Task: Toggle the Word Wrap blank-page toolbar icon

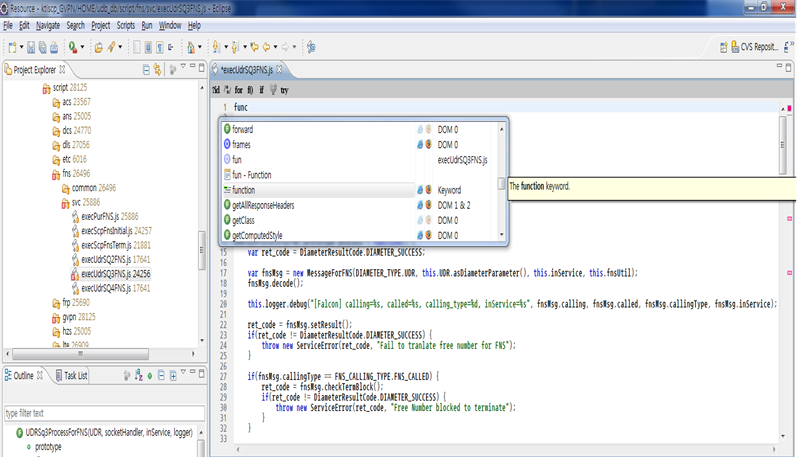Action: pyautogui.click(x=137, y=47)
